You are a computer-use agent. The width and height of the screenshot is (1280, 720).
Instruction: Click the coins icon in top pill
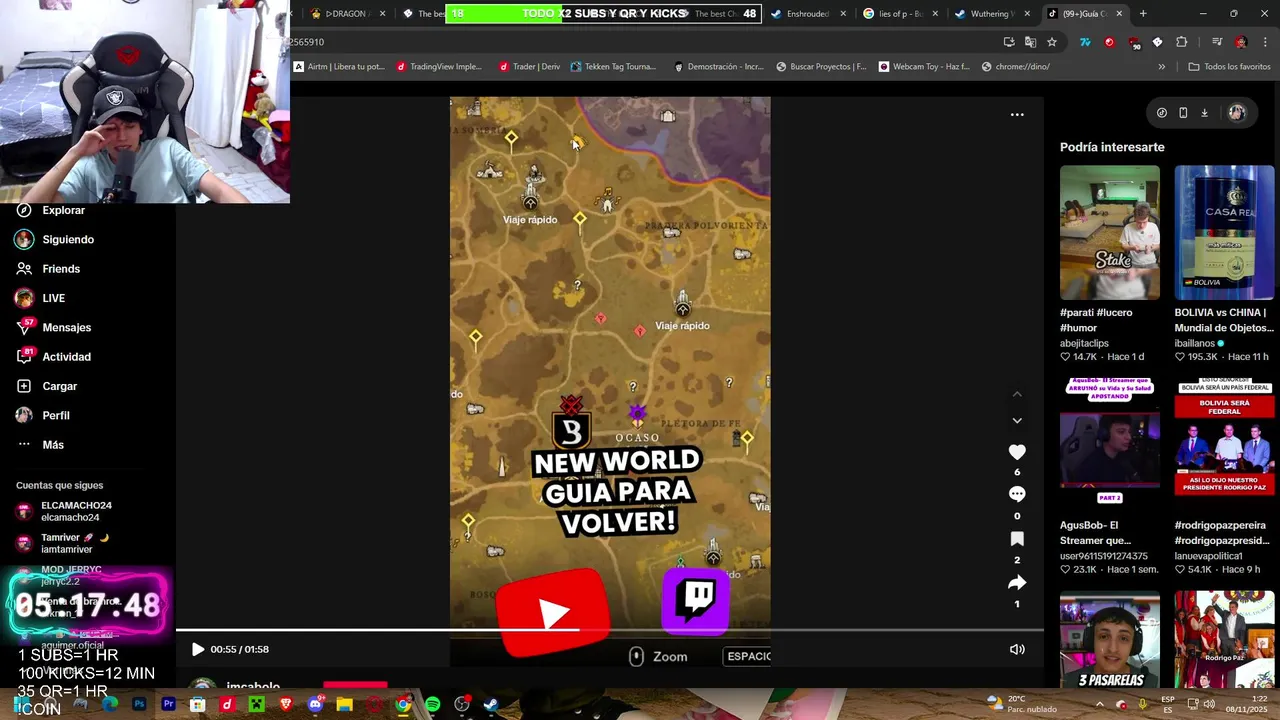pos(1161,113)
